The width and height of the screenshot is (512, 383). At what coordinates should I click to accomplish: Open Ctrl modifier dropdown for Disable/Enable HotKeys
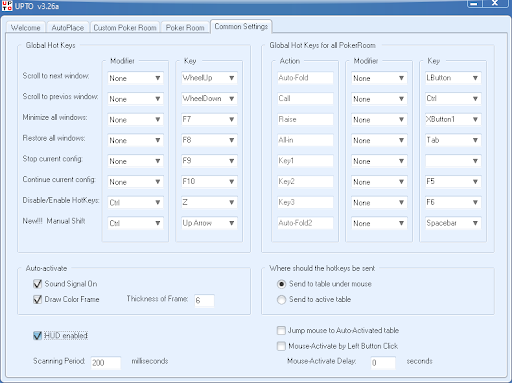point(135,202)
